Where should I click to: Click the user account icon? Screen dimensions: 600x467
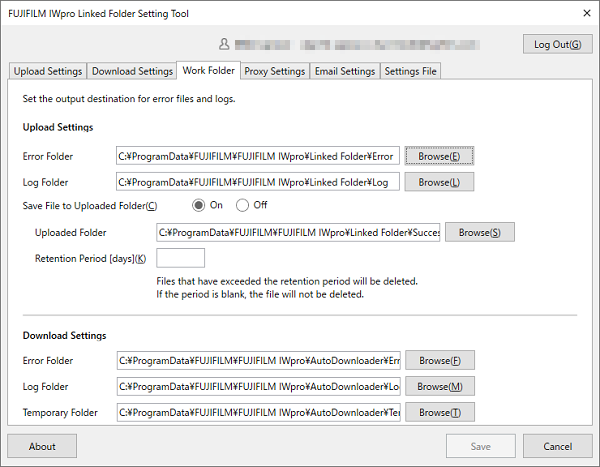tap(224, 44)
